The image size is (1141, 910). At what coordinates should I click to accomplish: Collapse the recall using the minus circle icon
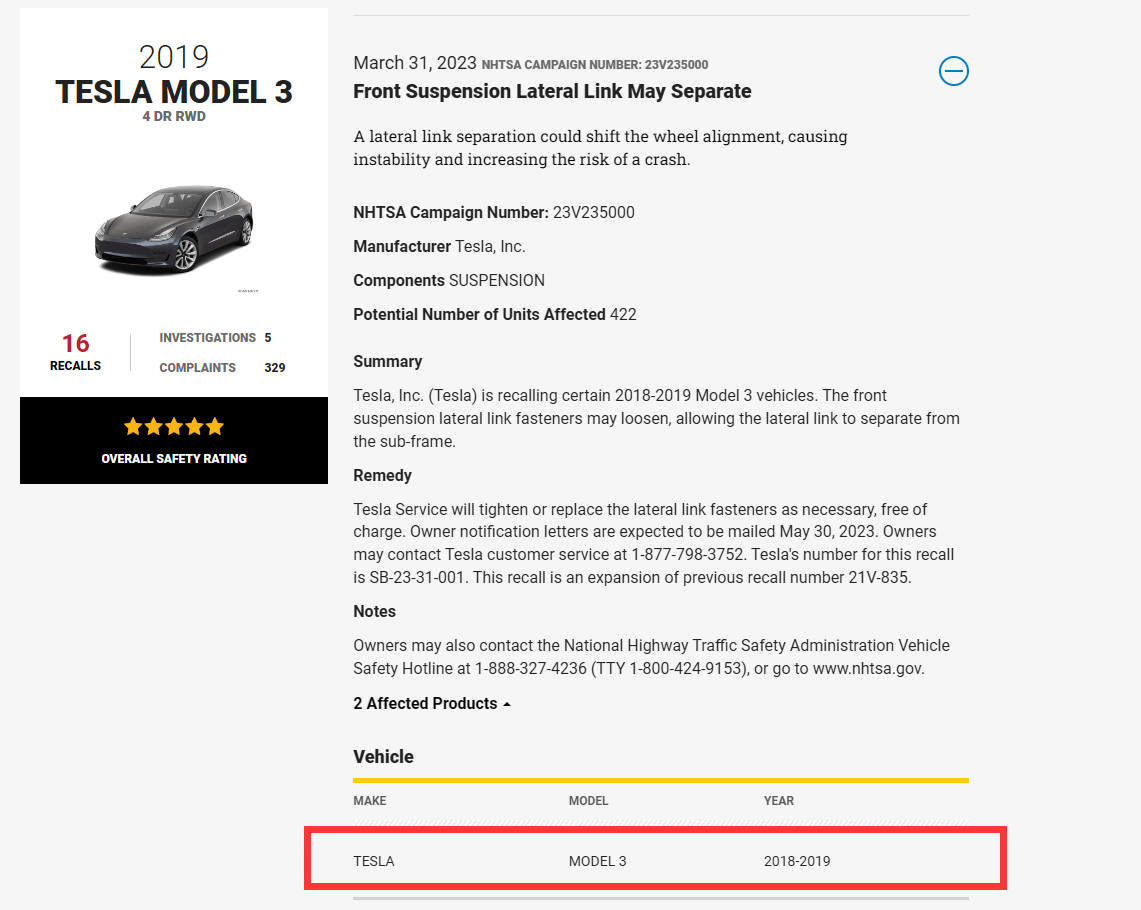tap(953, 71)
